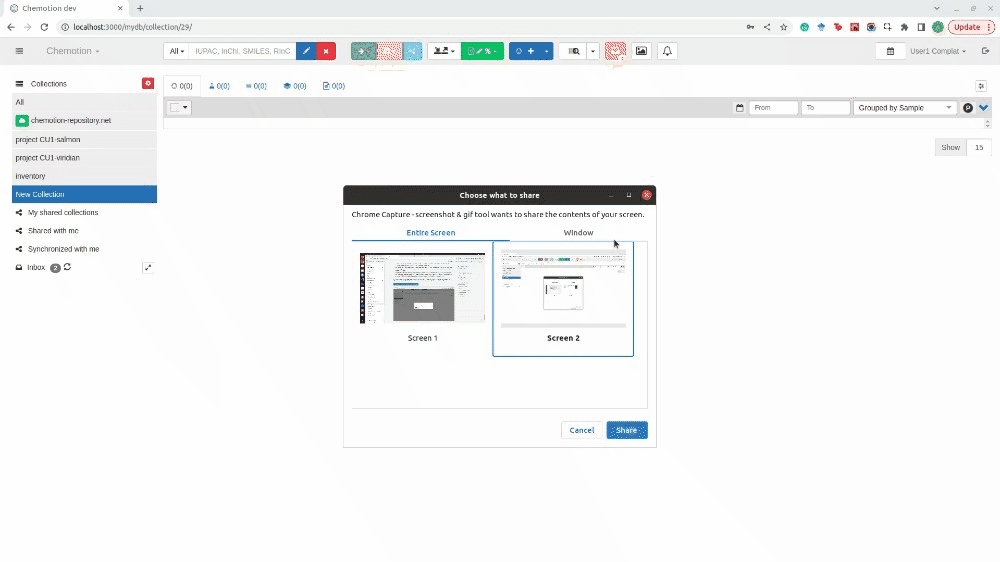Expand sidebar using the resize arrows icon

tap(148, 268)
